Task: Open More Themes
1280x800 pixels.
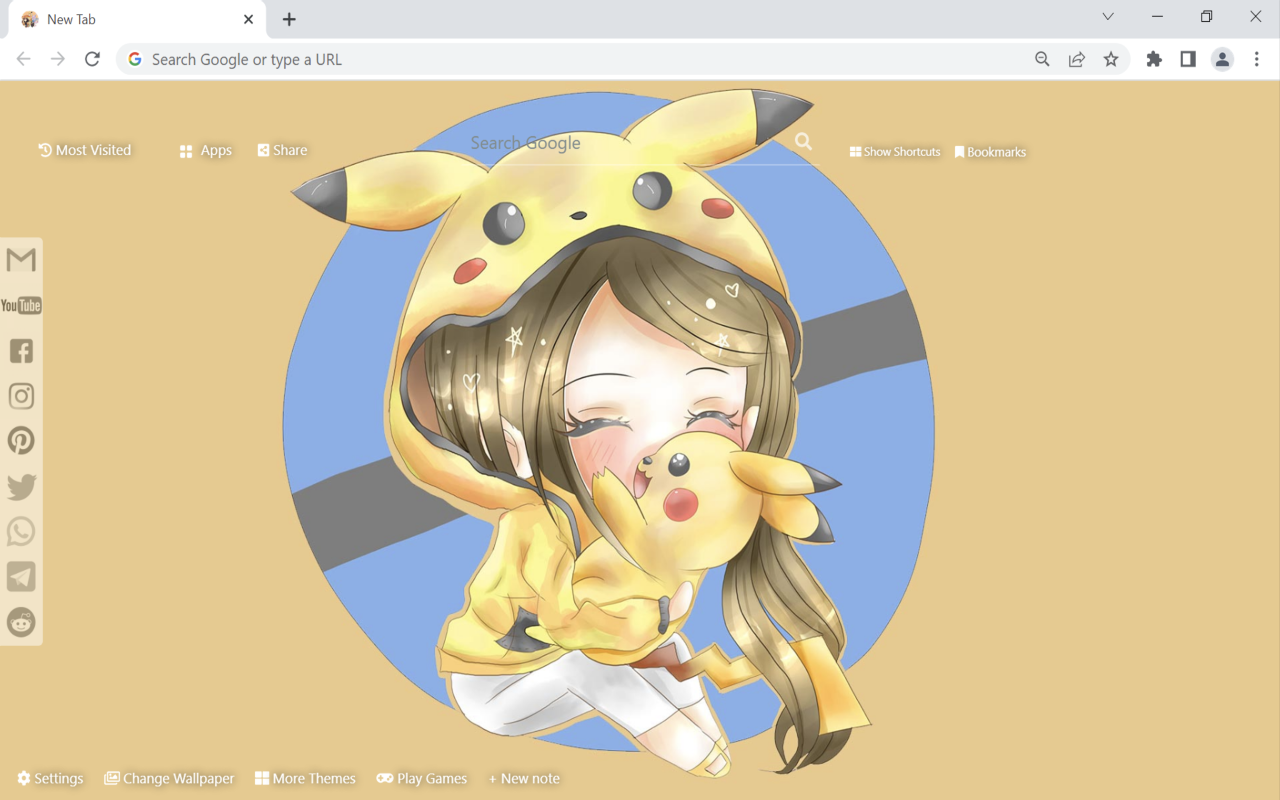Action: (305, 778)
